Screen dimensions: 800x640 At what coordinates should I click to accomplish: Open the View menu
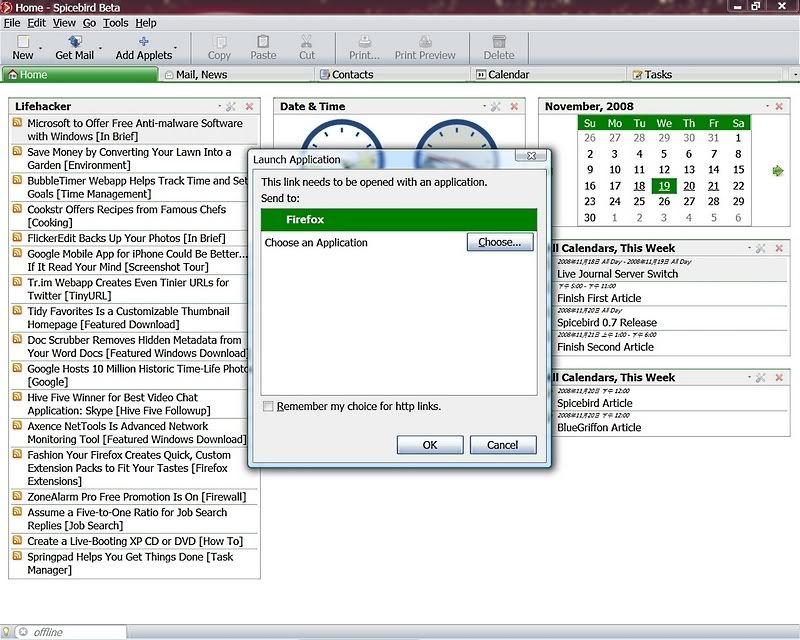pyautogui.click(x=64, y=23)
